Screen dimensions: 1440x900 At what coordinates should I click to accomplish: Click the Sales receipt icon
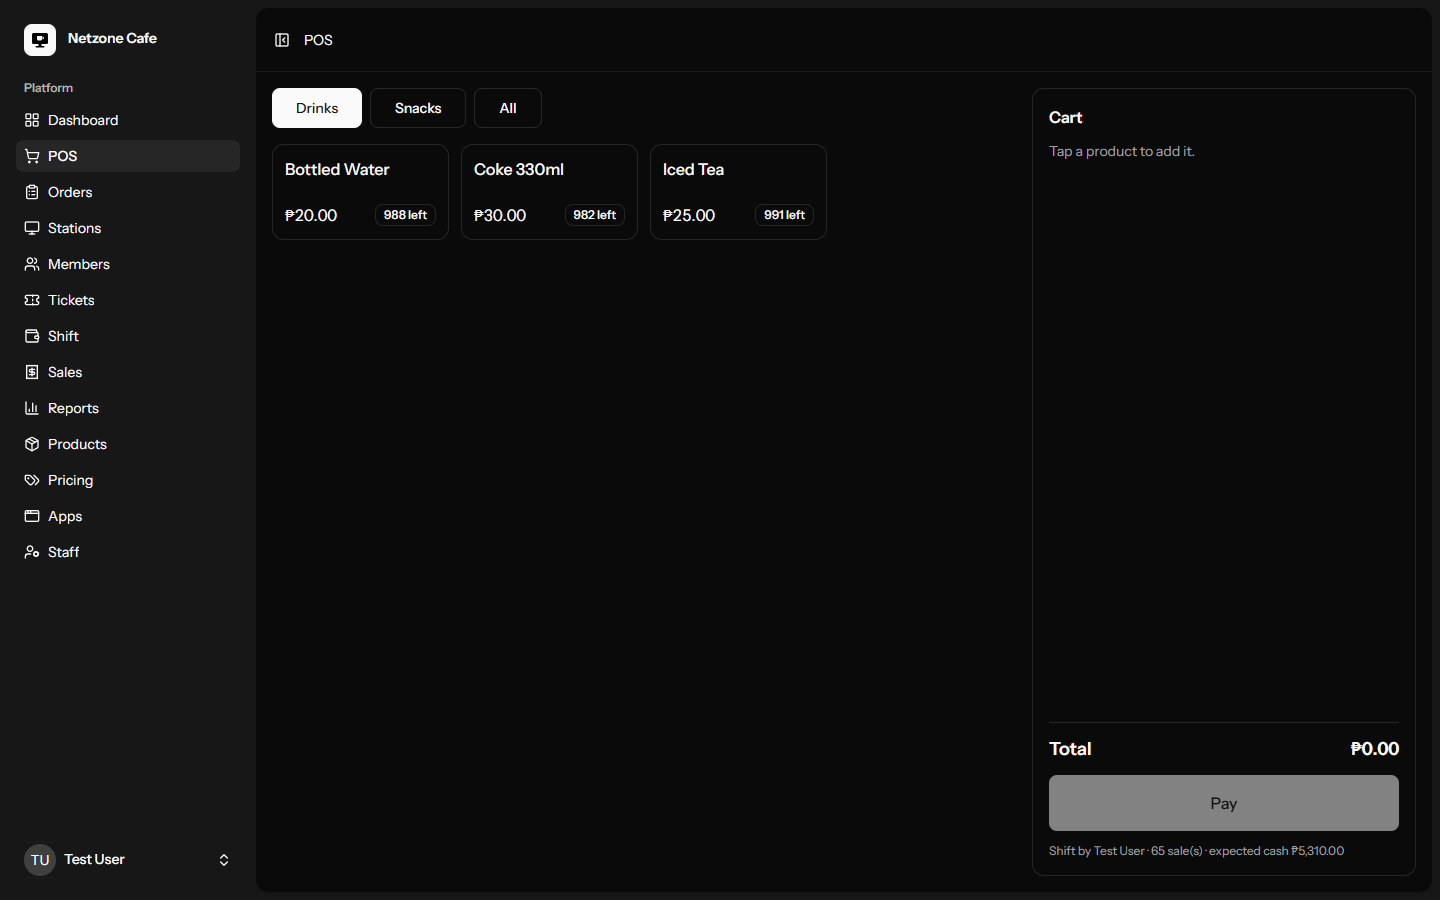[32, 372]
